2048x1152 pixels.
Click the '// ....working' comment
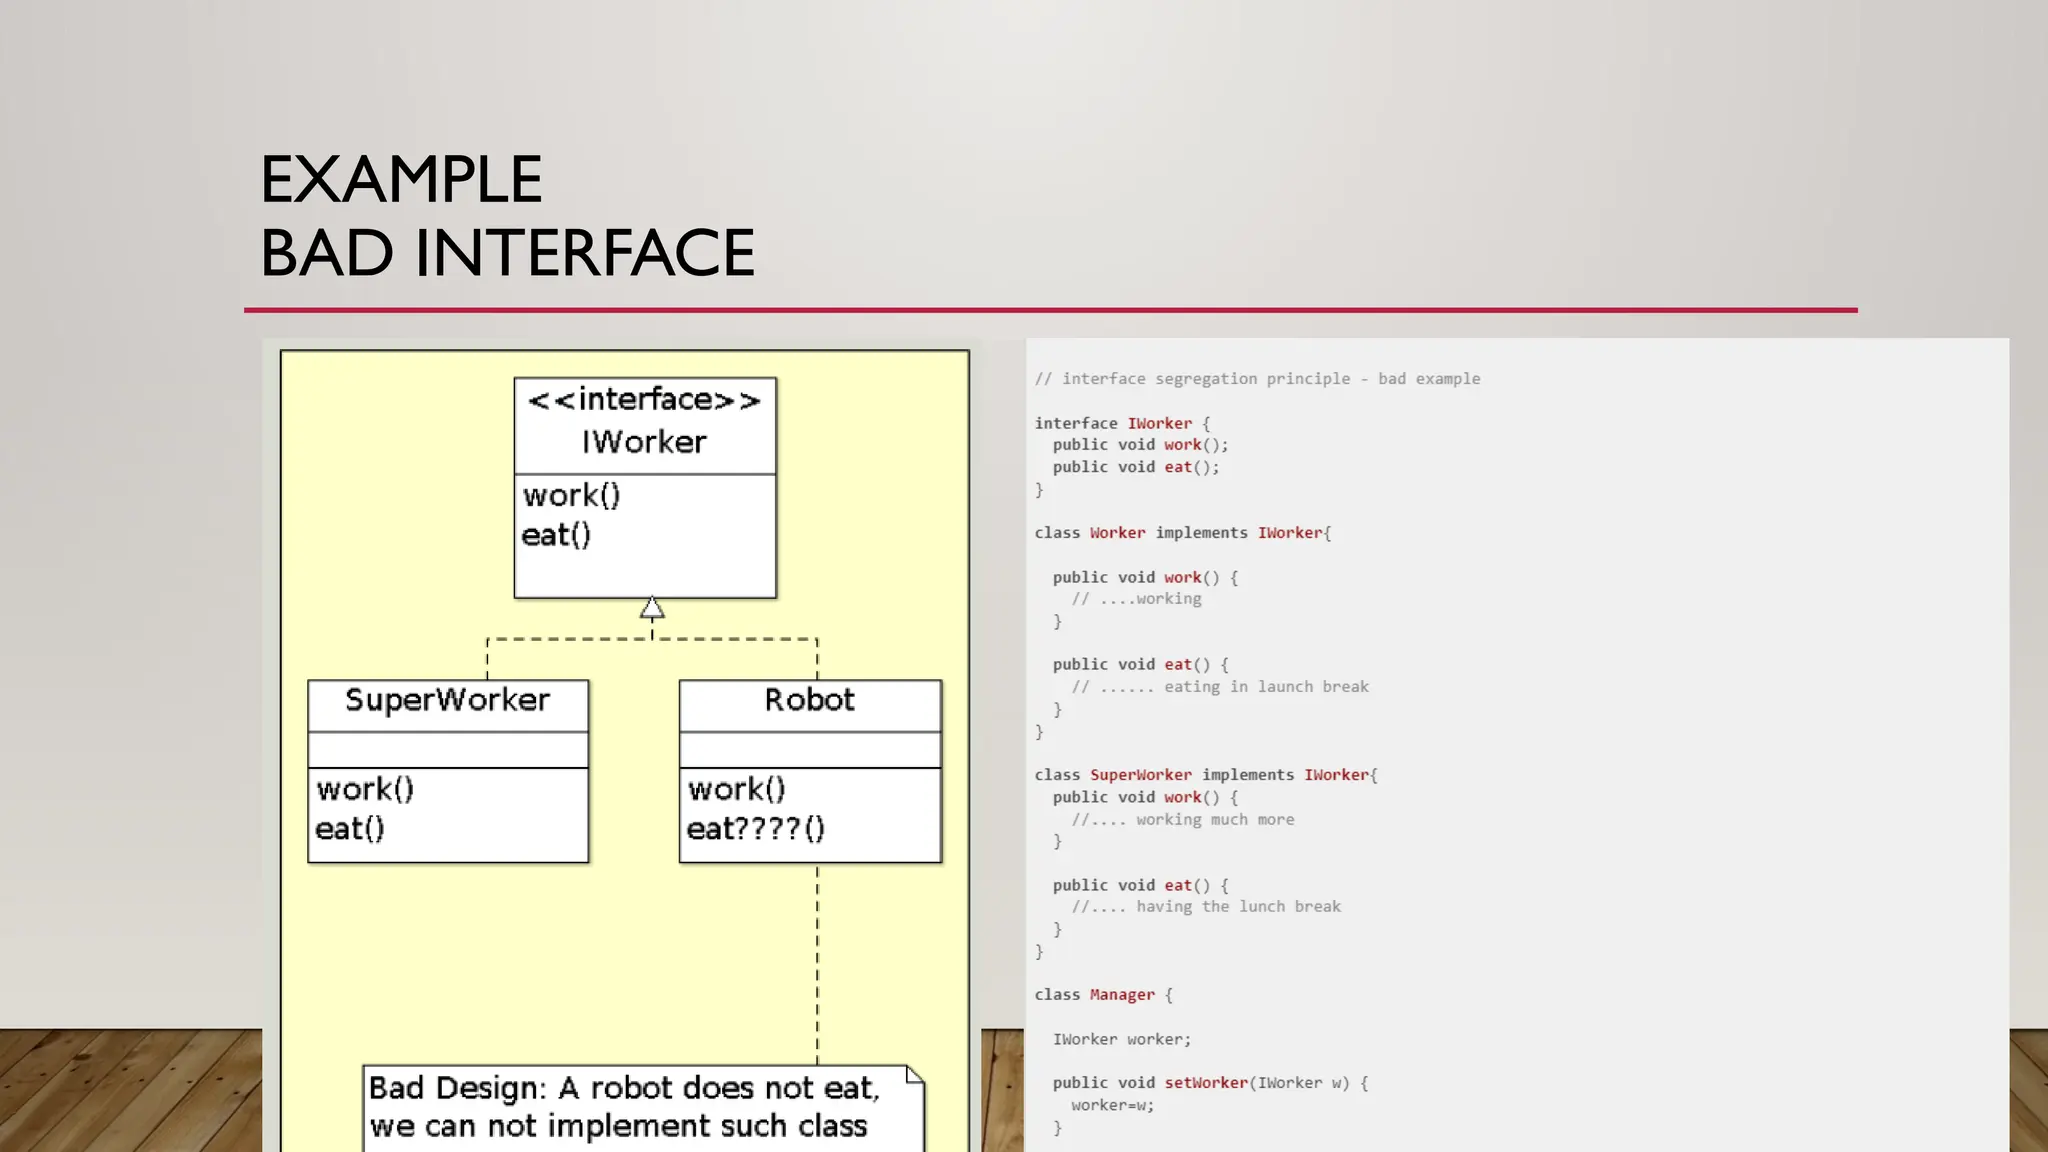pyautogui.click(x=1137, y=599)
